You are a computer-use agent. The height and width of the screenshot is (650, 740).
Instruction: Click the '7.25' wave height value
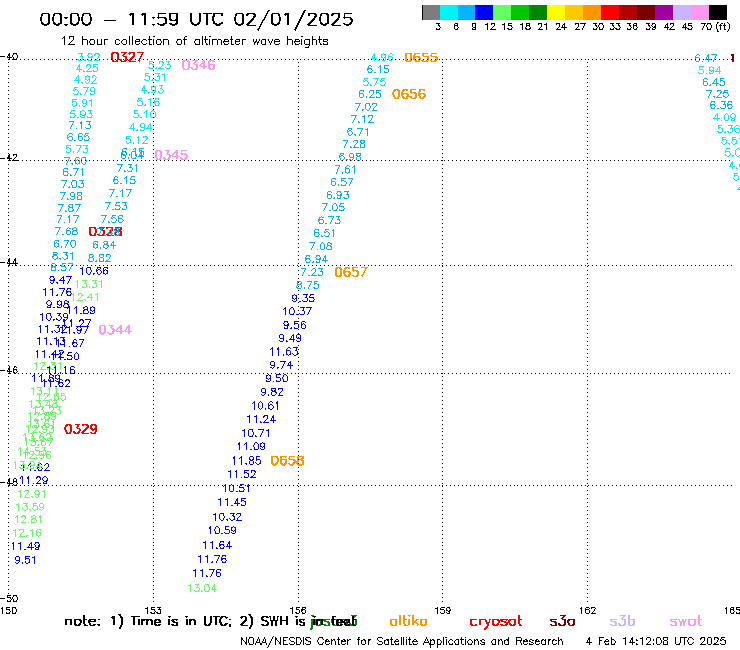pyautogui.click(x=717, y=94)
